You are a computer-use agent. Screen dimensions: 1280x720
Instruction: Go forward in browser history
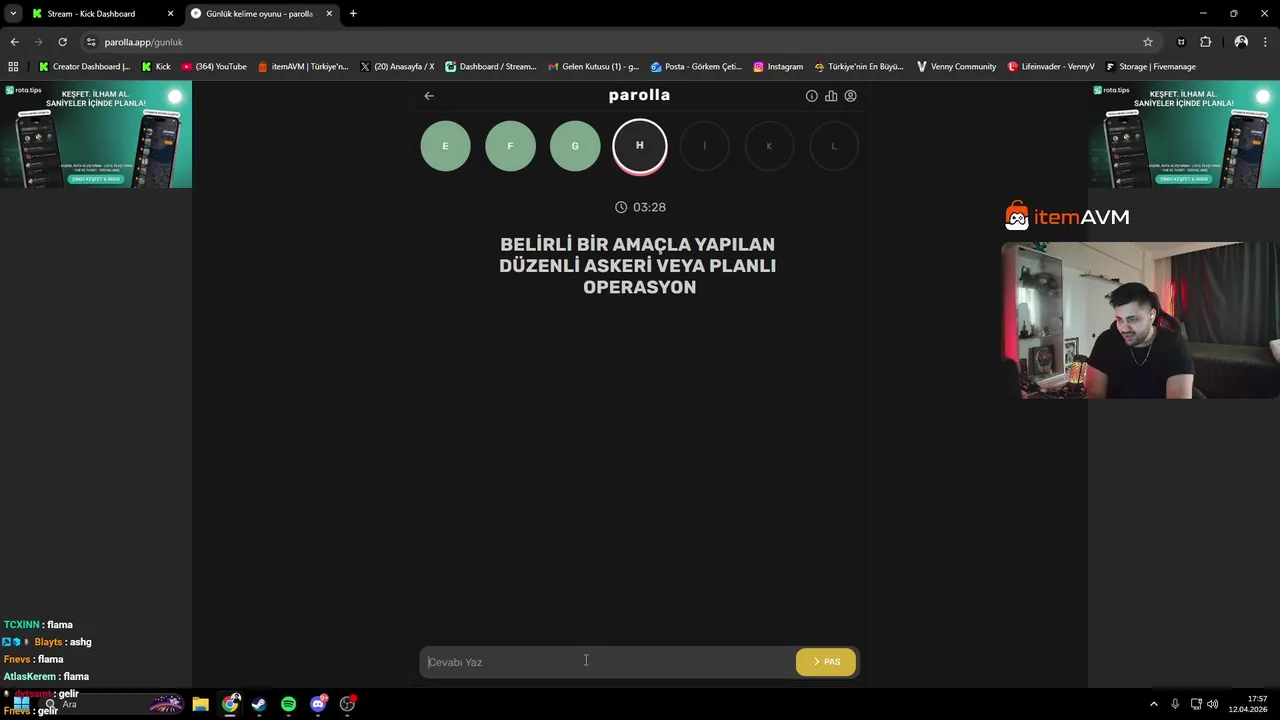pos(38,42)
